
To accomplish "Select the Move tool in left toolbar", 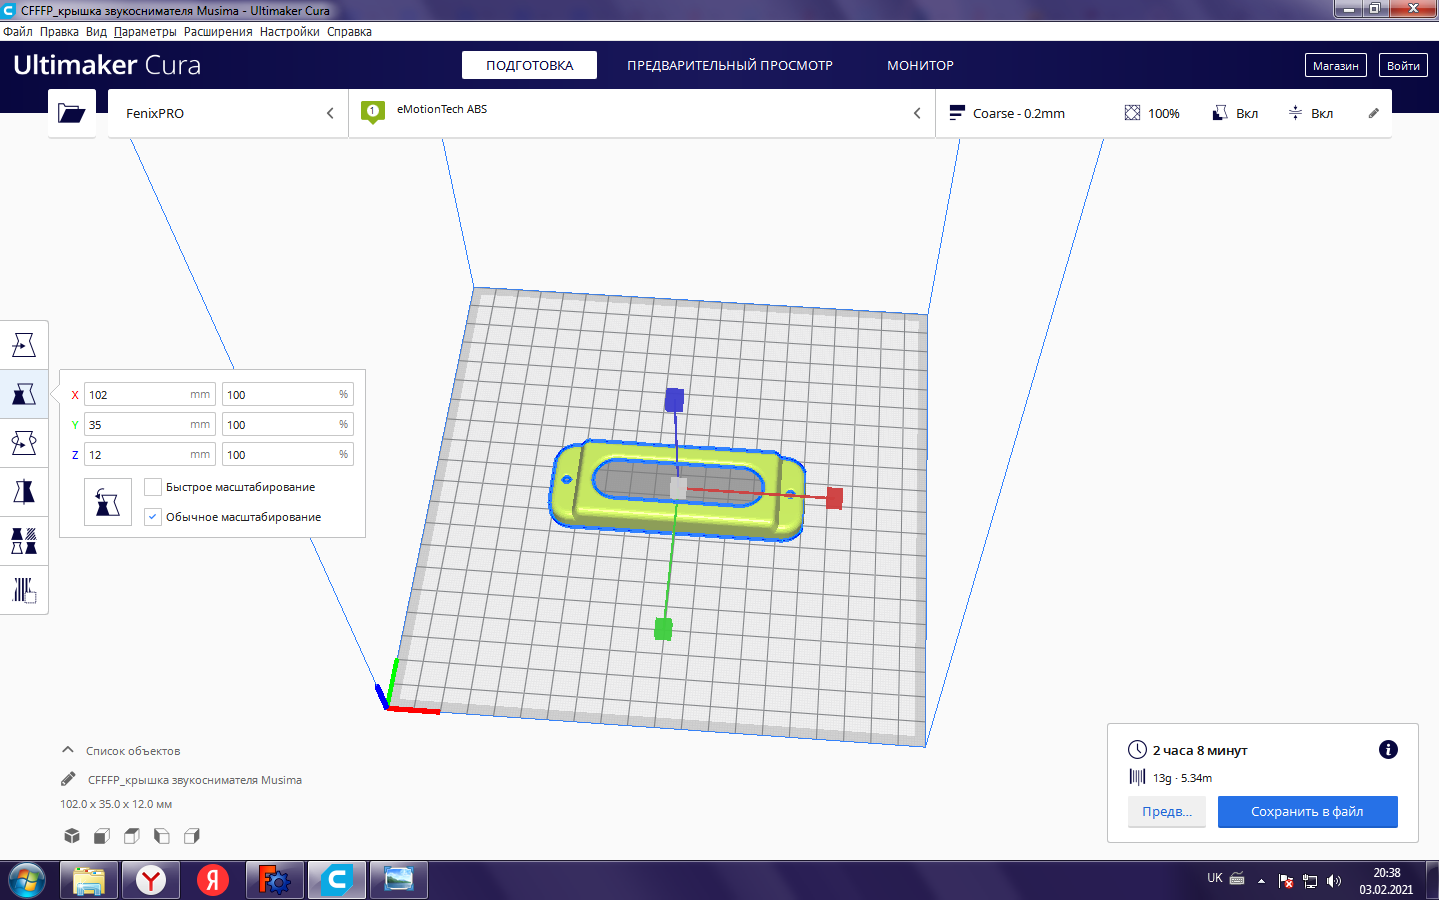I will click(x=24, y=345).
